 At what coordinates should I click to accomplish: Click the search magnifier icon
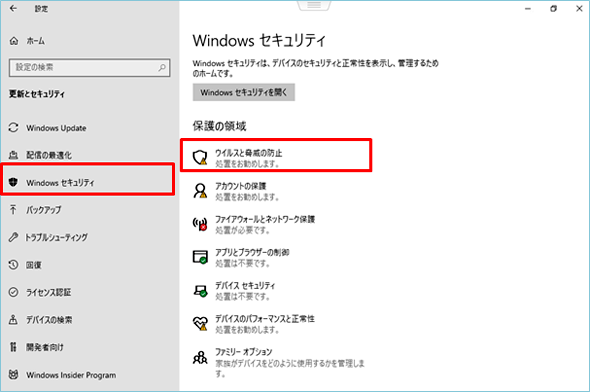162,68
